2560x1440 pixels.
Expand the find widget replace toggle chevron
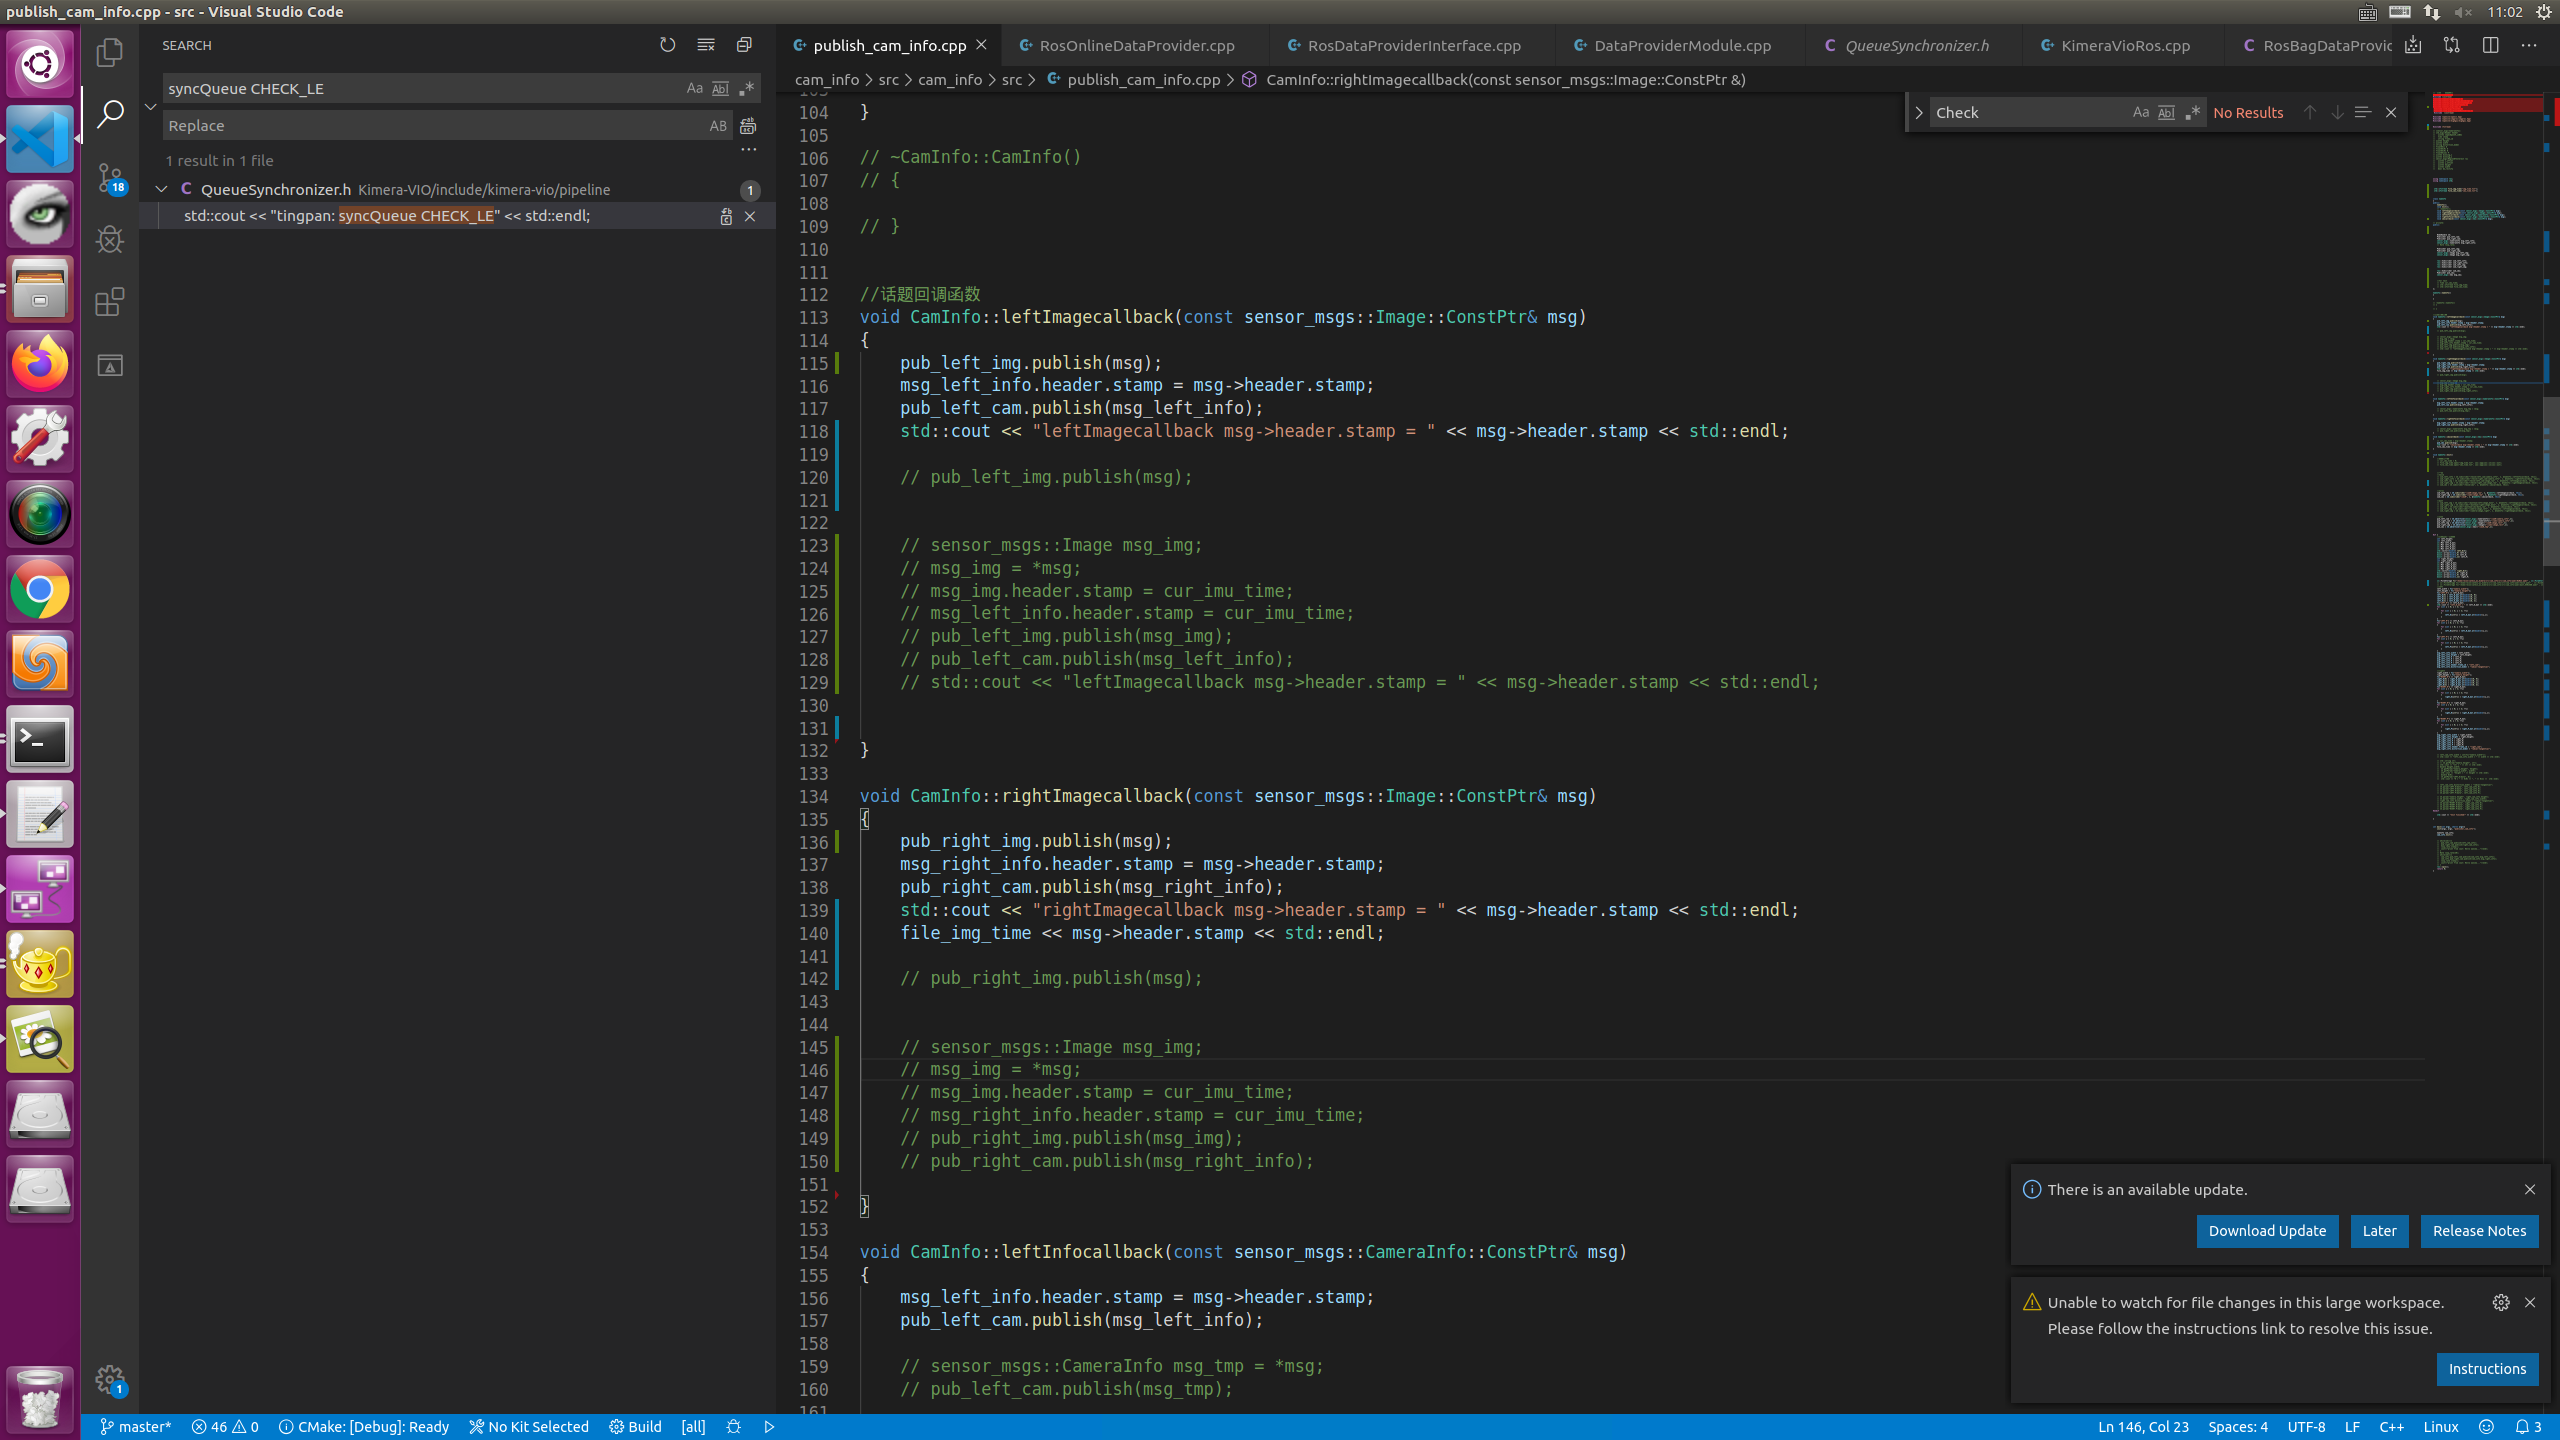click(x=151, y=107)
